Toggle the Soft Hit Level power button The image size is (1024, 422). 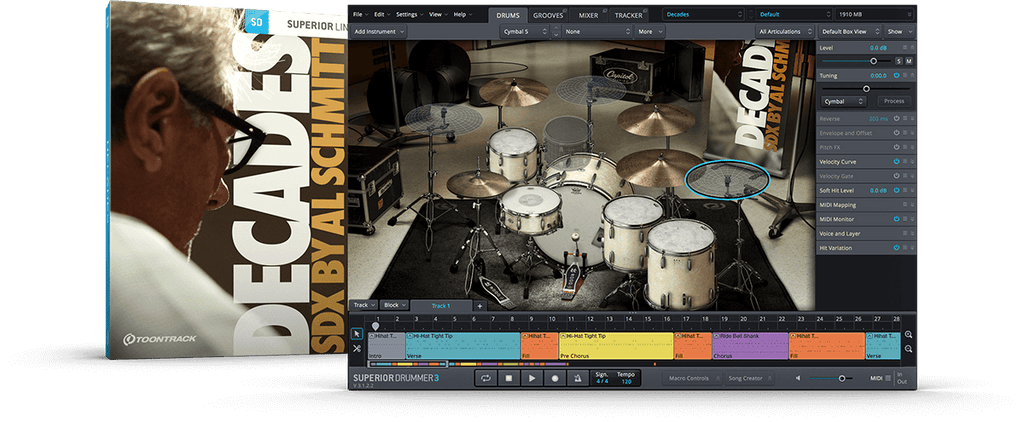click(897, 190)
